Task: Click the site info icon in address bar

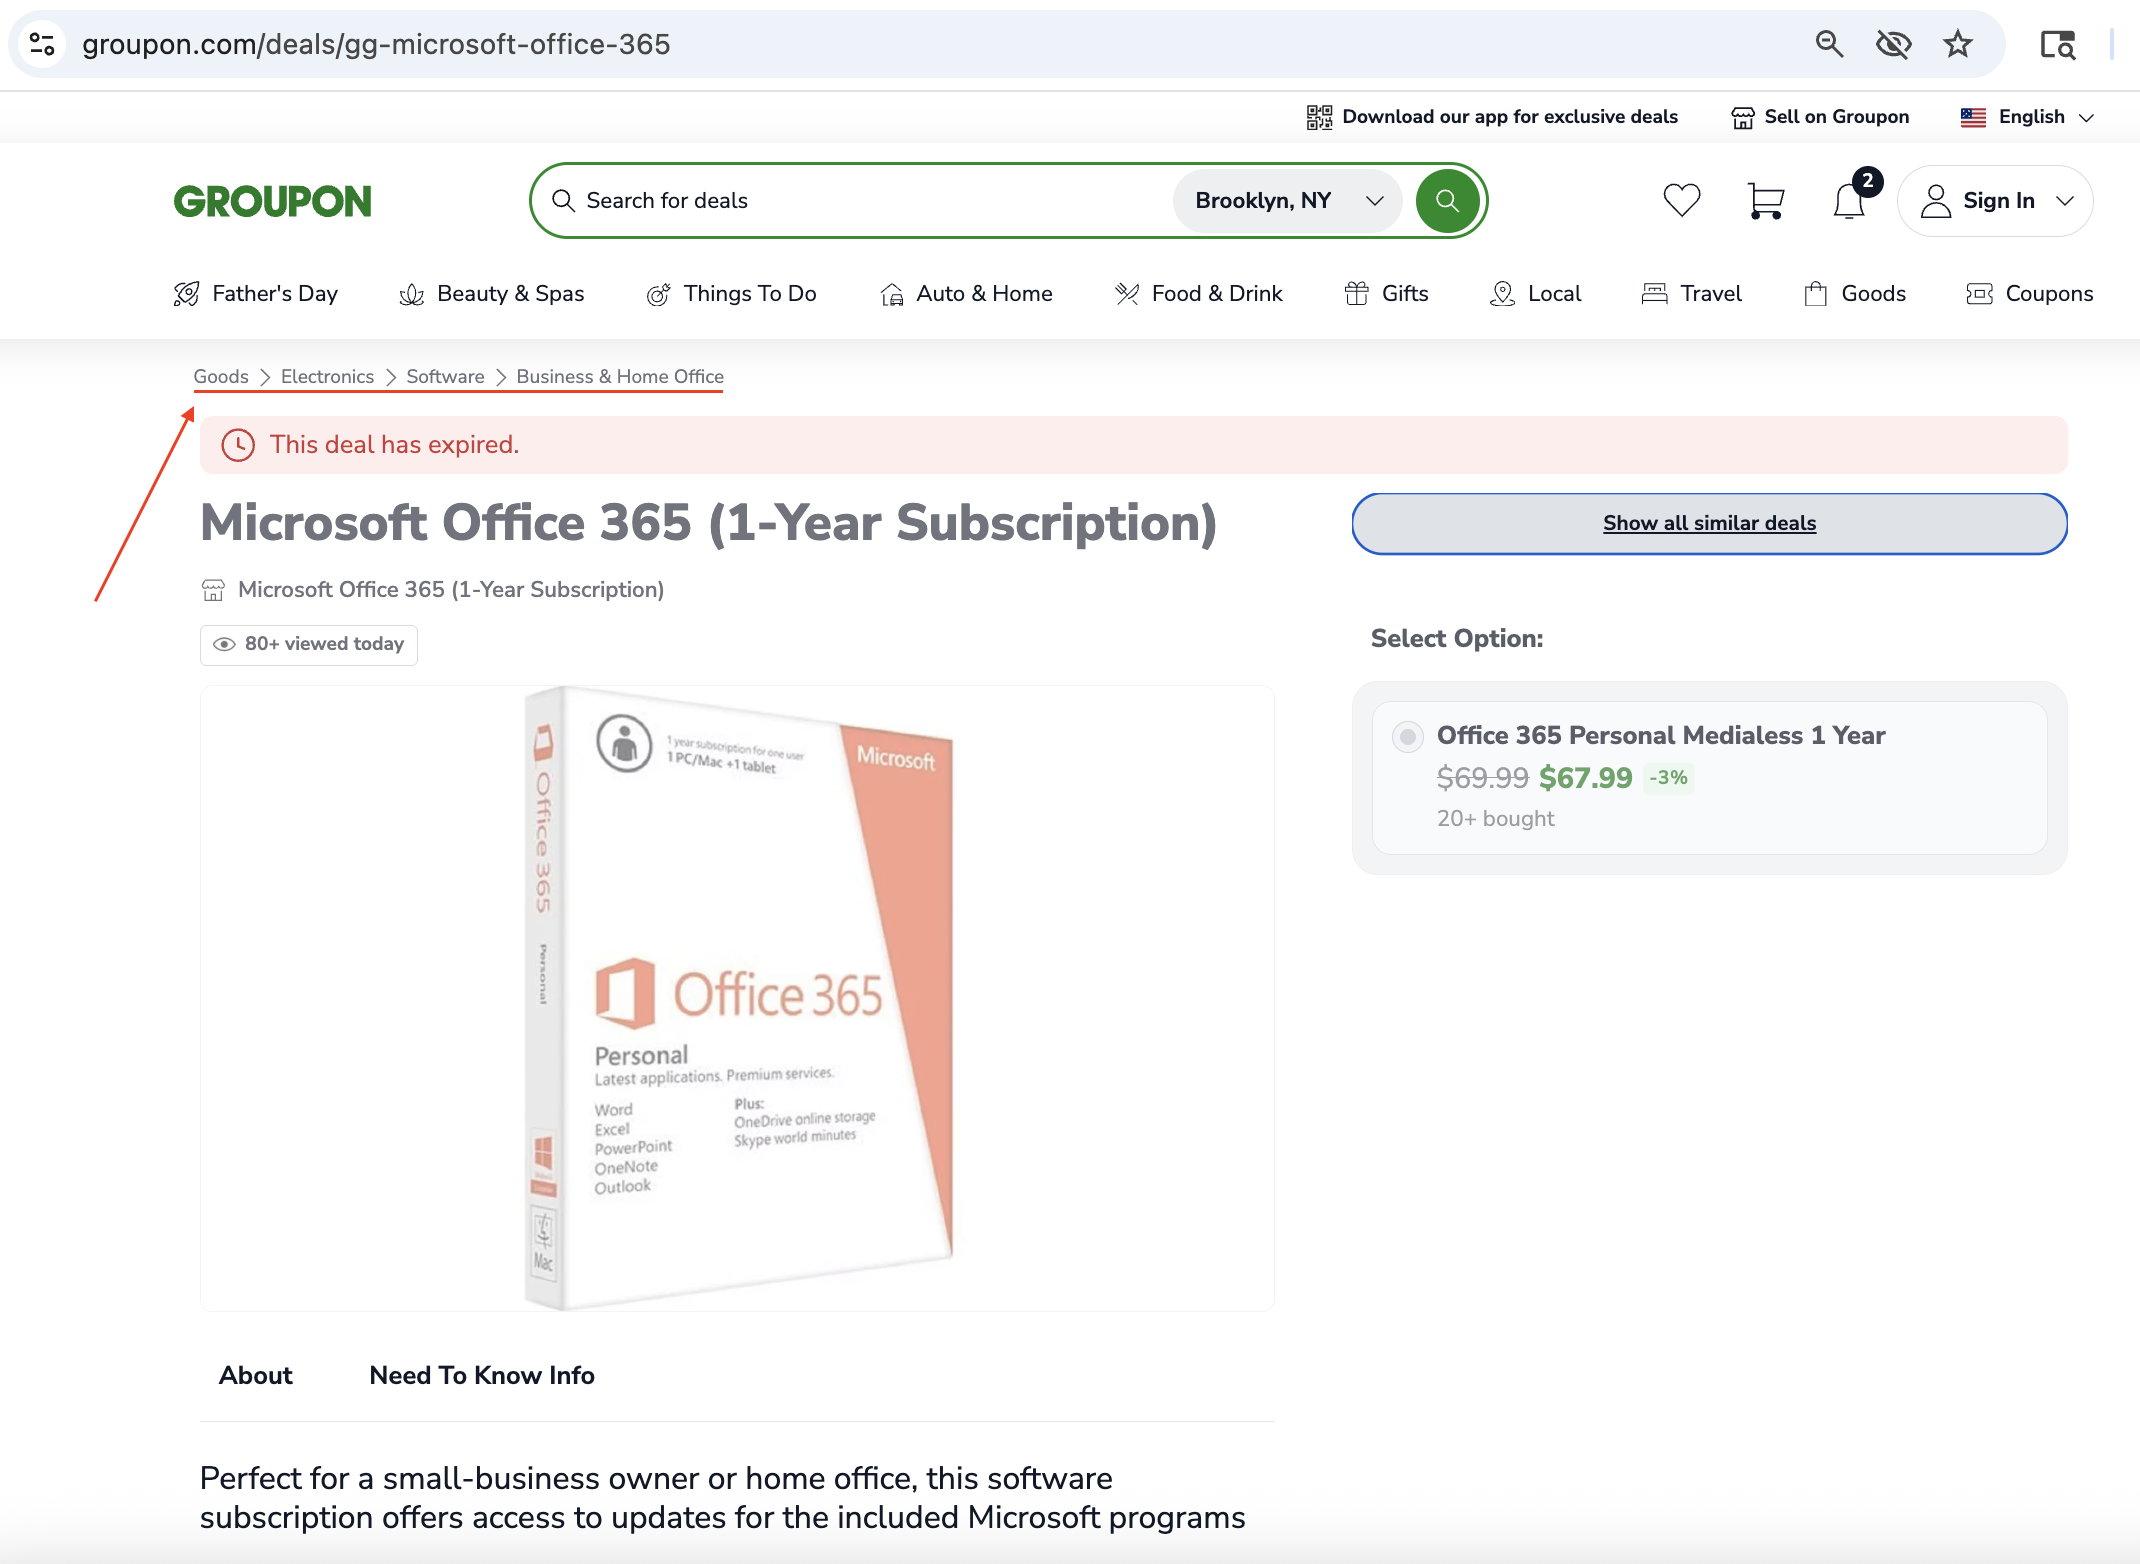Action: click(42, 44)
